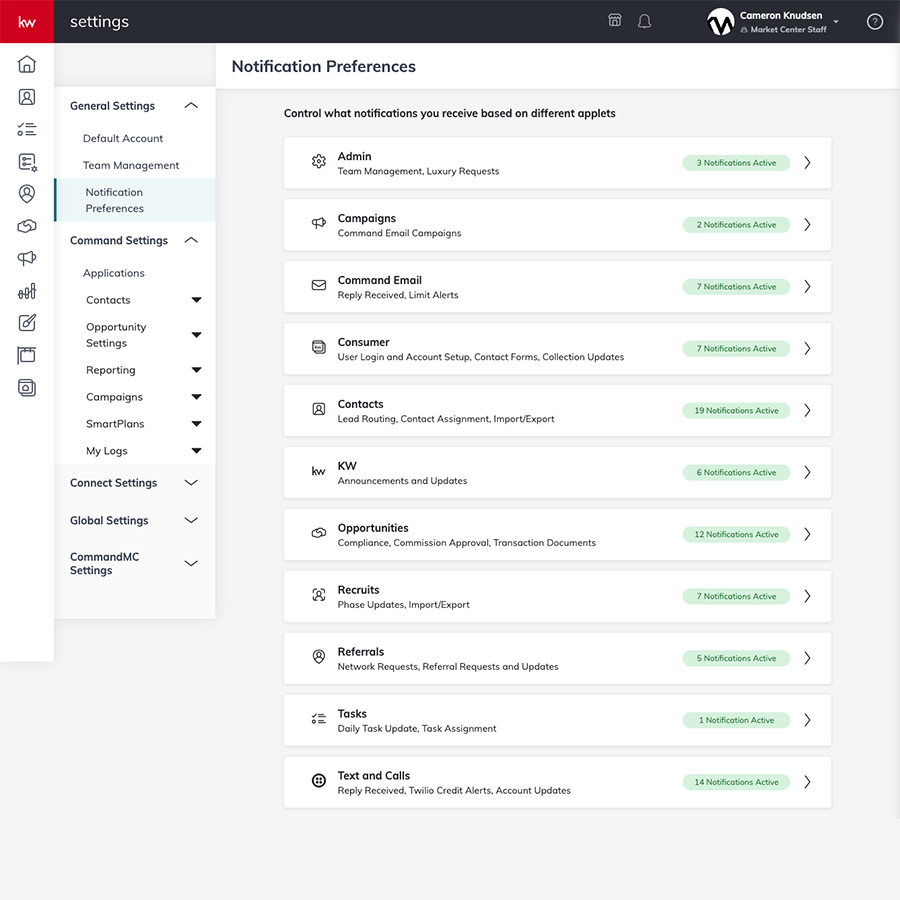The height and width of the screenshot is (900, 900).
Task: Click the Tasks card title
Action: tap(352, 714)
